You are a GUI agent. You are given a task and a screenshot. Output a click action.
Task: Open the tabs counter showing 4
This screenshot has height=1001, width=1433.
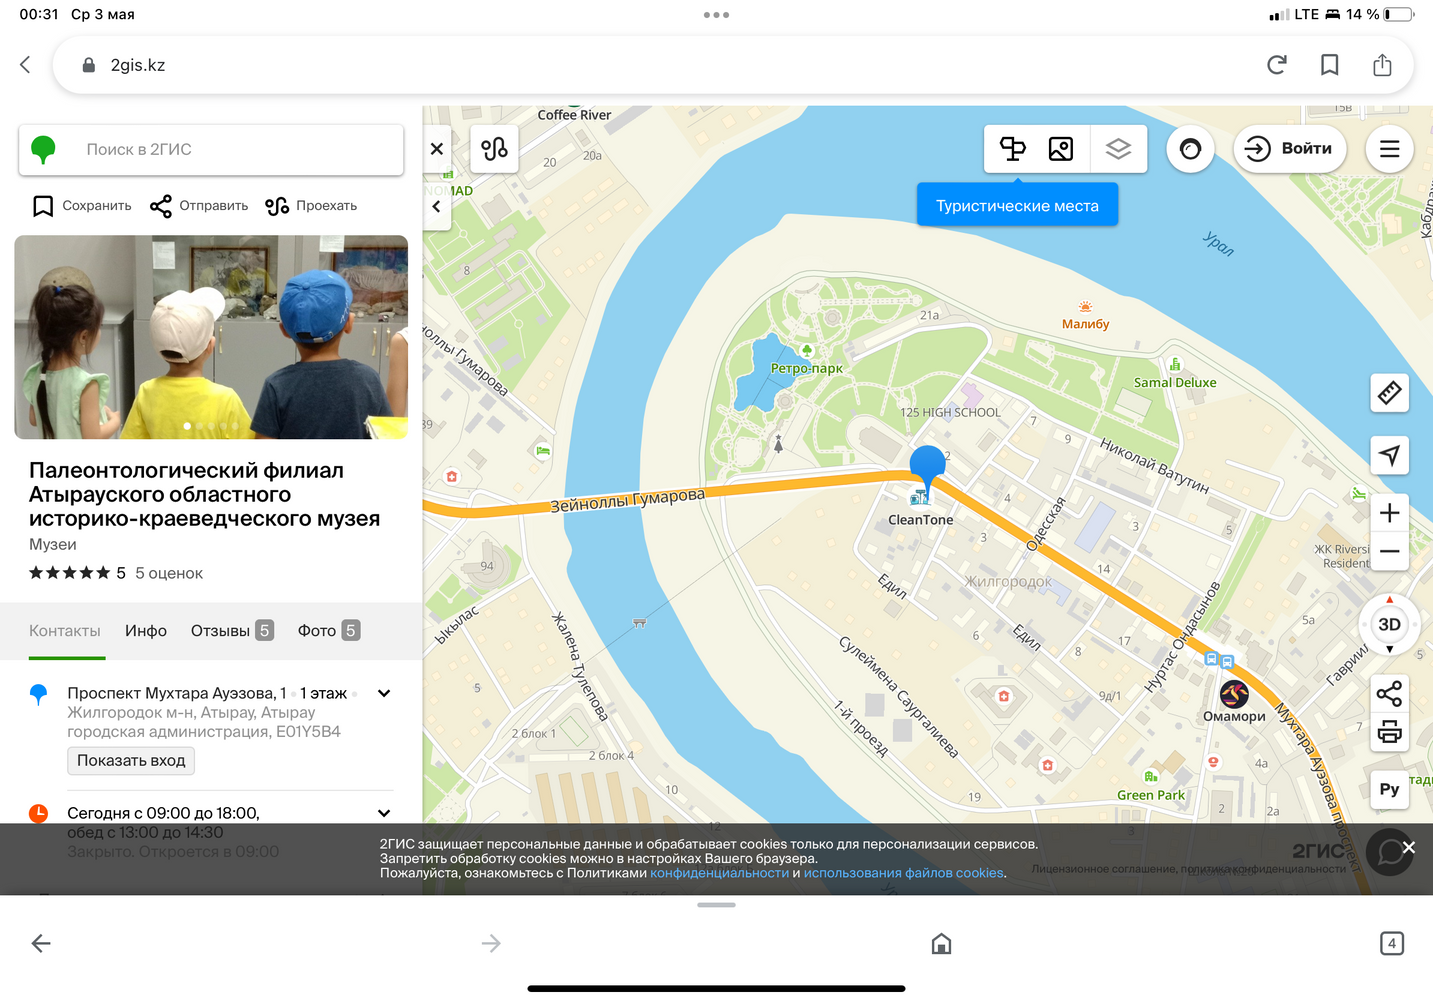pyautogui.click(x=1391, y=943)
